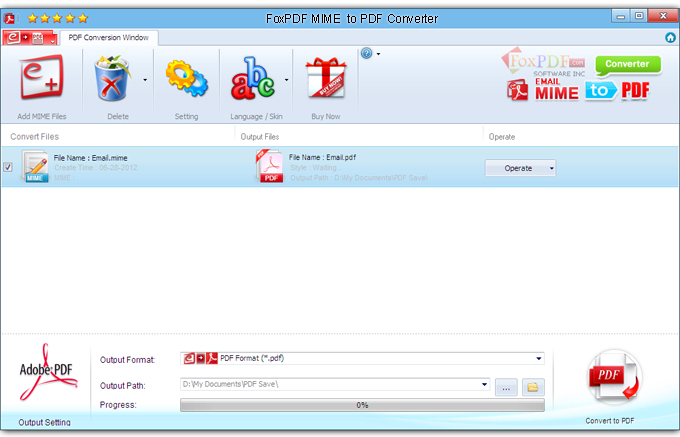Click the browse "..." path button
Viewport: 680px width, 437px height.
pyautogui.click(x=506, y=387)
